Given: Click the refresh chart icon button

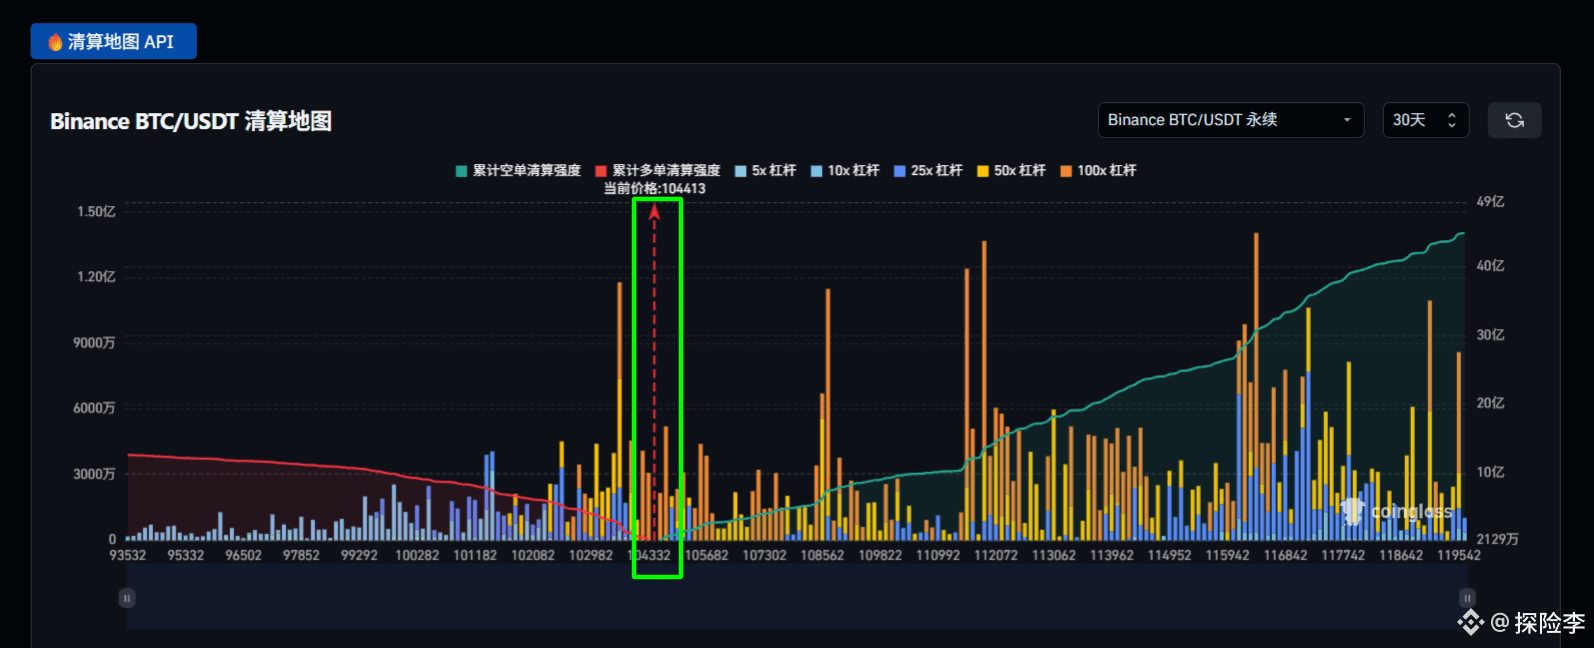Looking at the screenshot, I should 1514,120.
